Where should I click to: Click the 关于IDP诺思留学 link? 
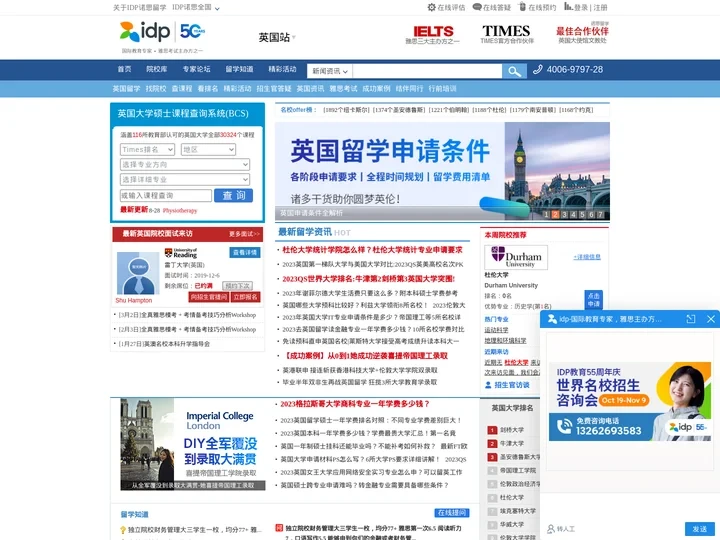click(x=140, y=7)
